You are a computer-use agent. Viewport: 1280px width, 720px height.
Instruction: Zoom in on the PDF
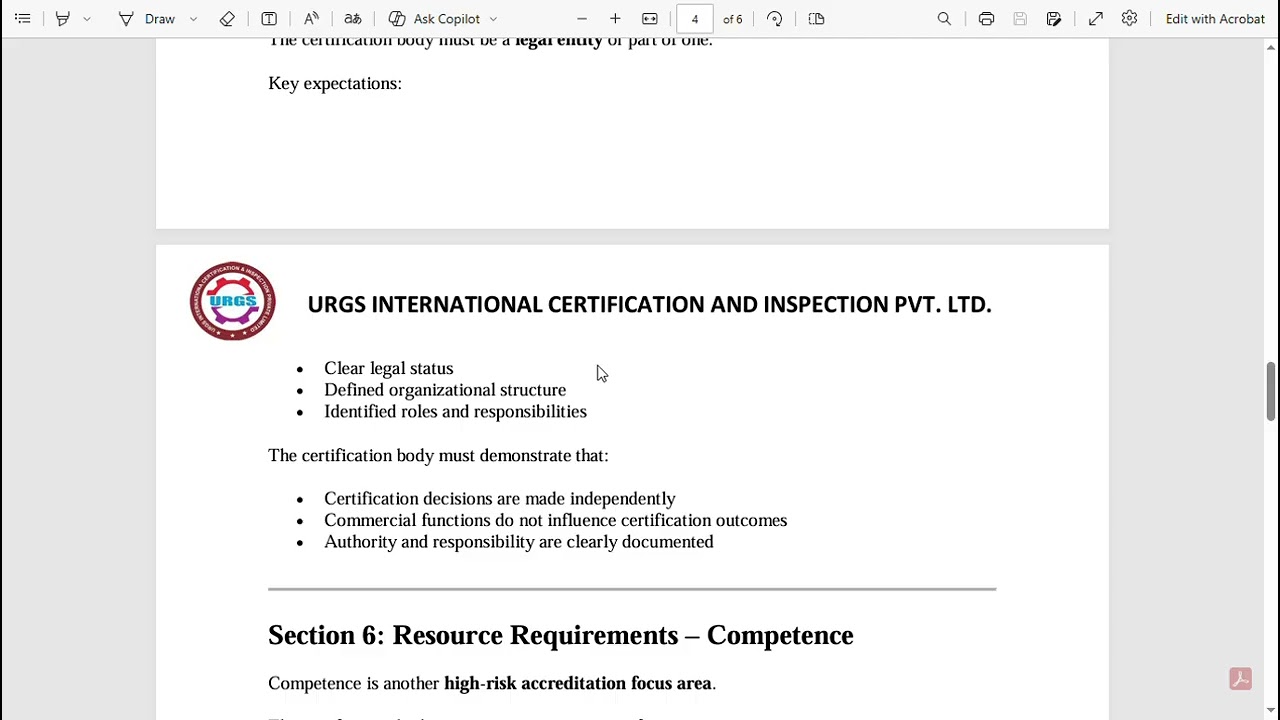point(615,19)
